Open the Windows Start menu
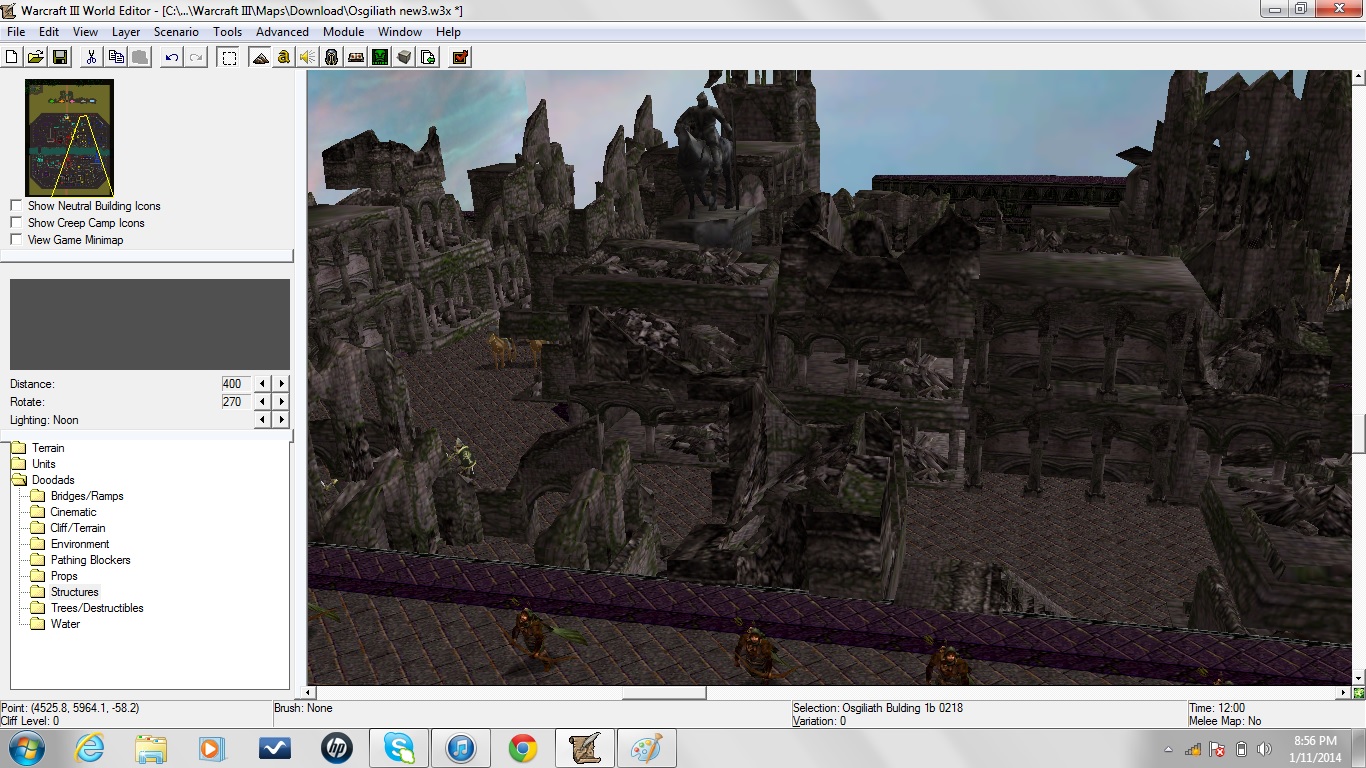This screenshot has height=768, width=1366. tap(27, 748)
